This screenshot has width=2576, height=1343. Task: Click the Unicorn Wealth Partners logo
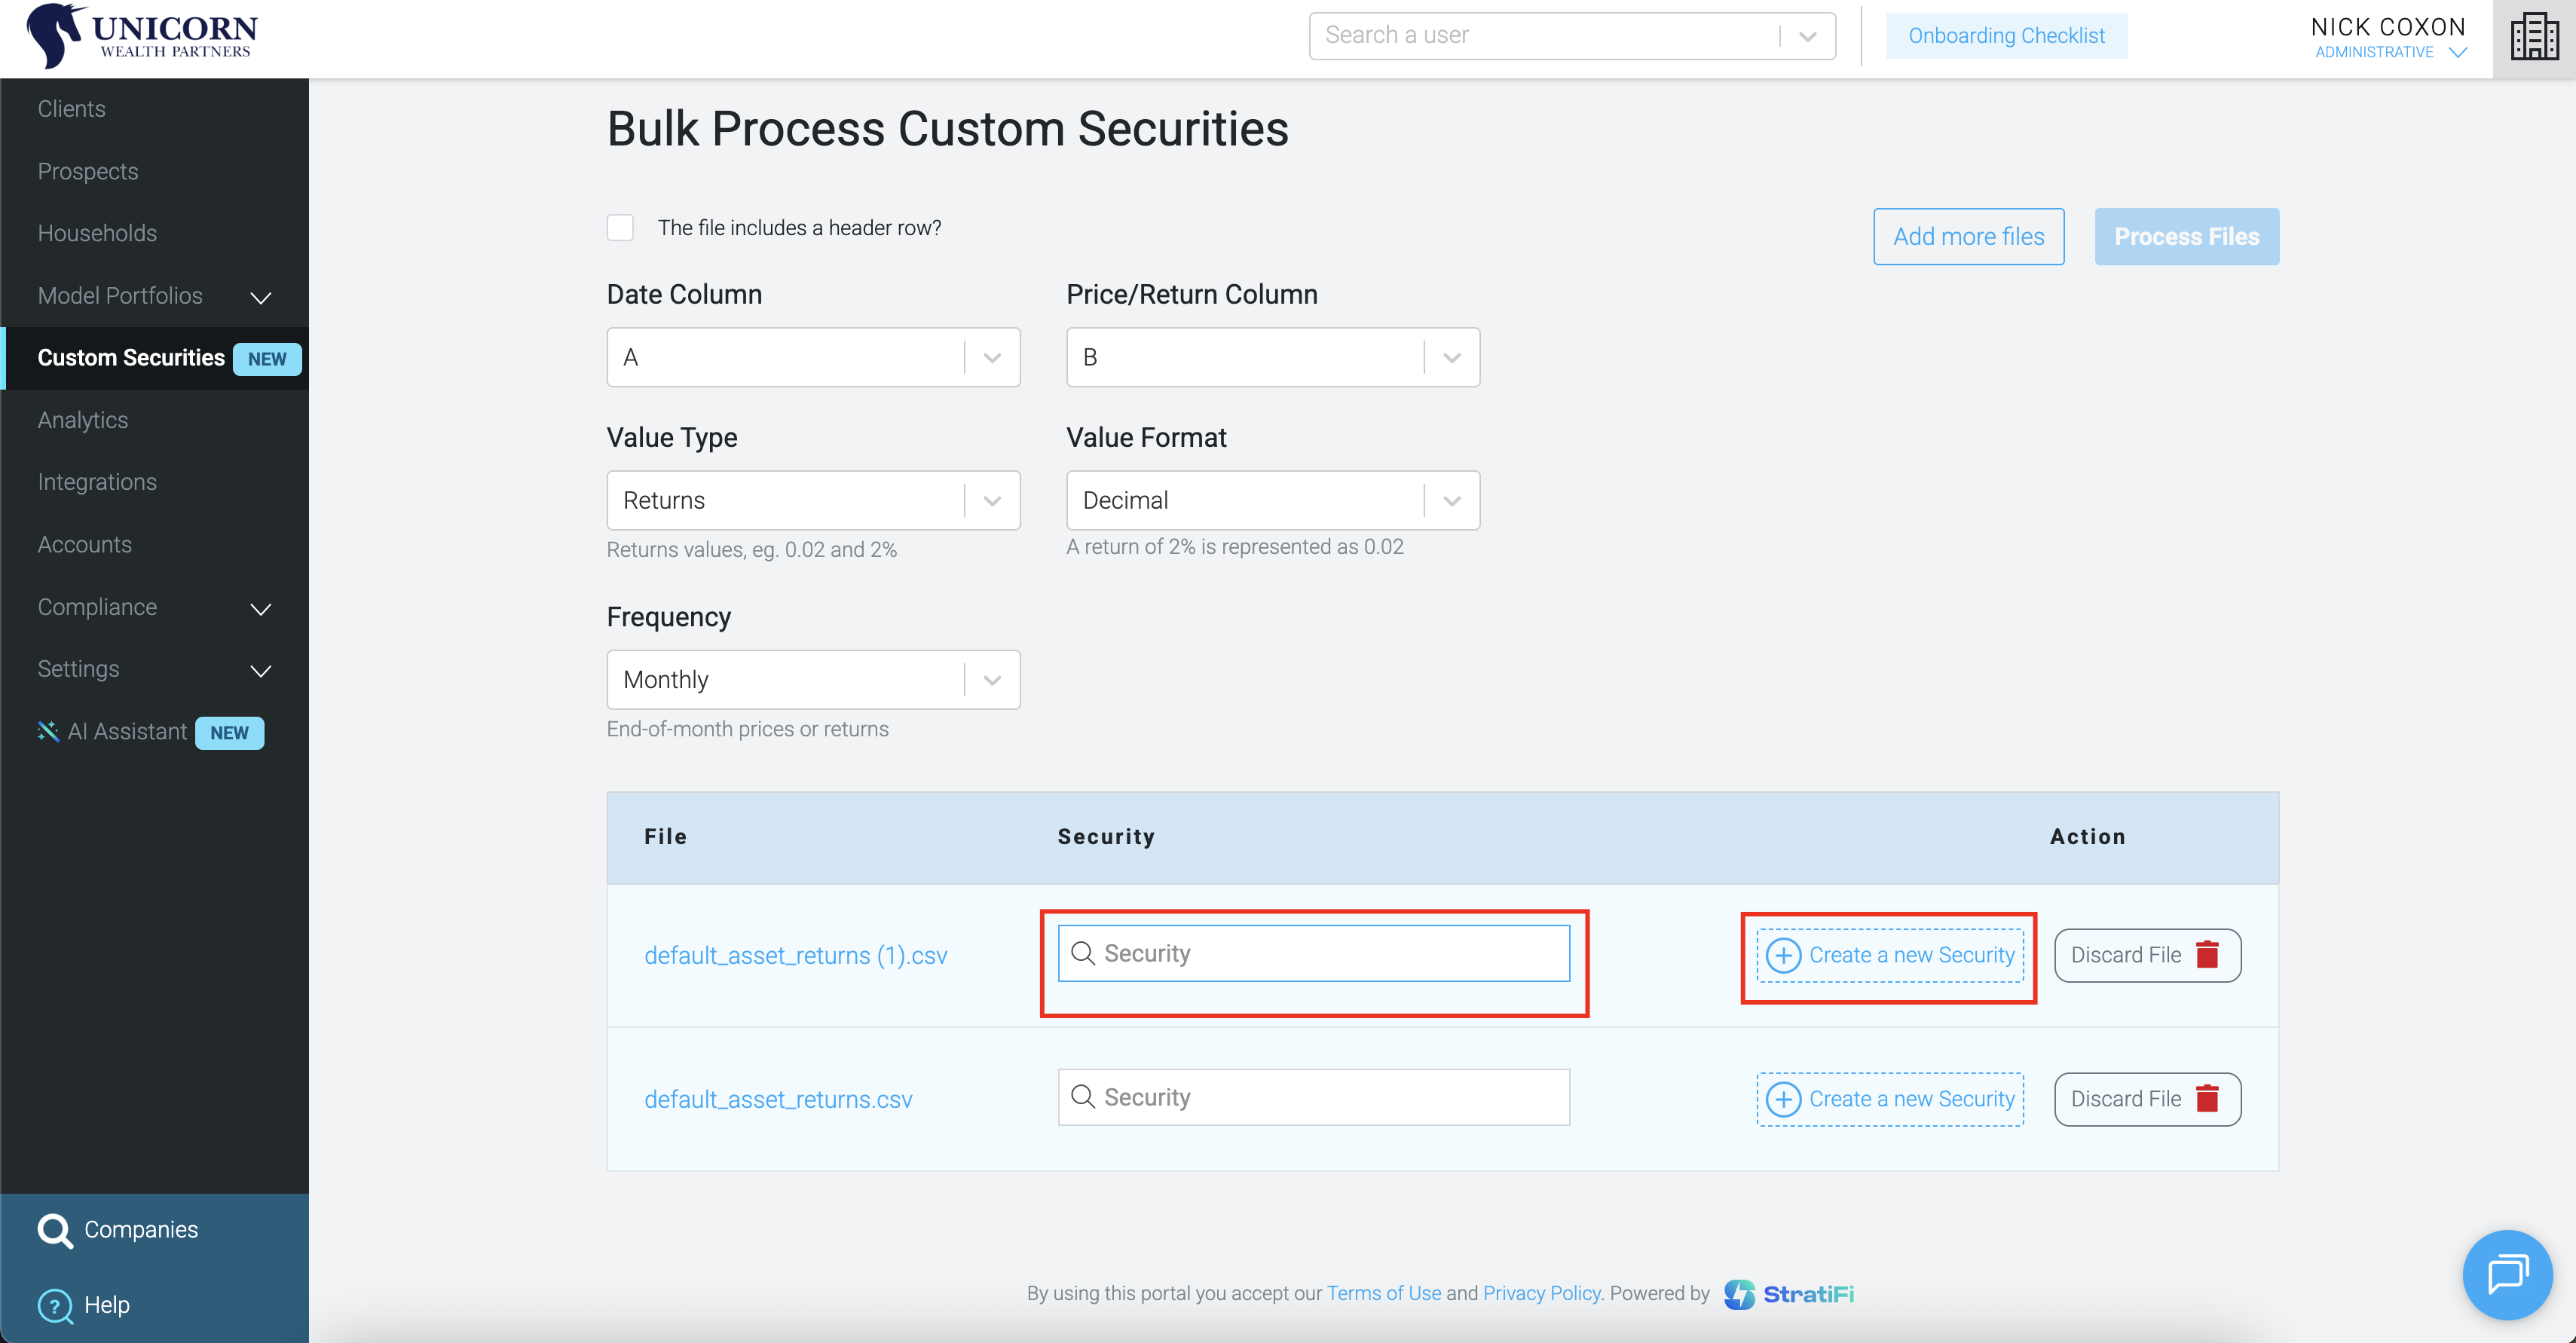(x=142, y=36)
